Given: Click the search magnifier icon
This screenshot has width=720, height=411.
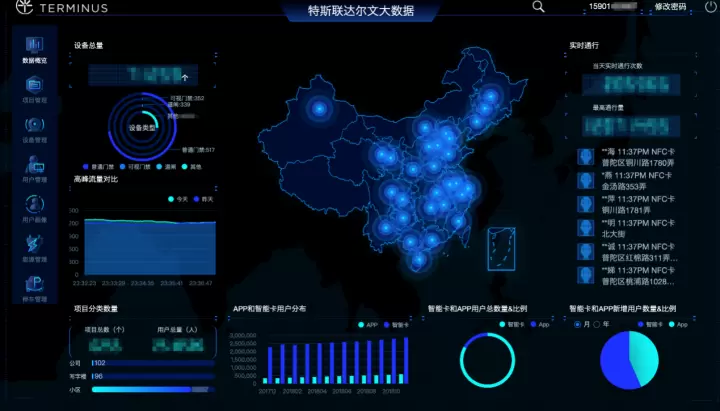Looking at the screenshot, I should click(539, 7).
